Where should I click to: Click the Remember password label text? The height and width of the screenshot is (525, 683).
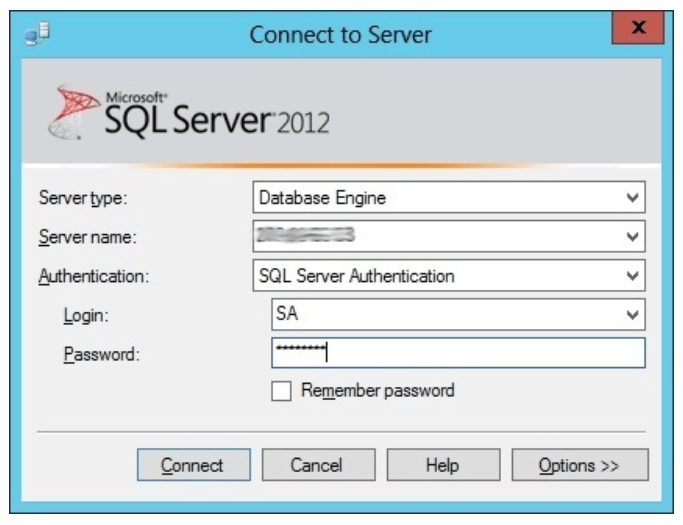pos(377,391)
